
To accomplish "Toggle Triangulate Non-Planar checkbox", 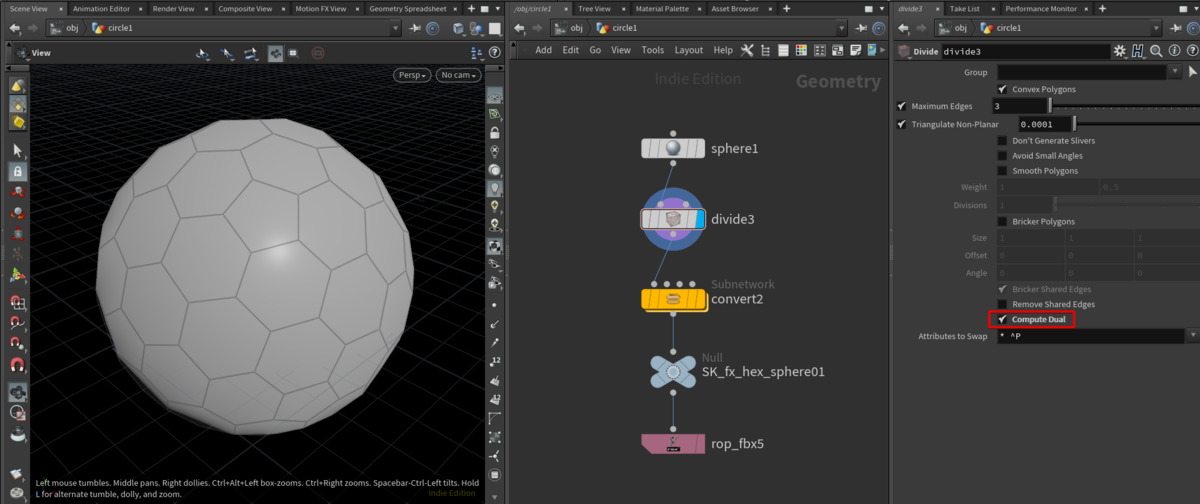I will (902, 124).
